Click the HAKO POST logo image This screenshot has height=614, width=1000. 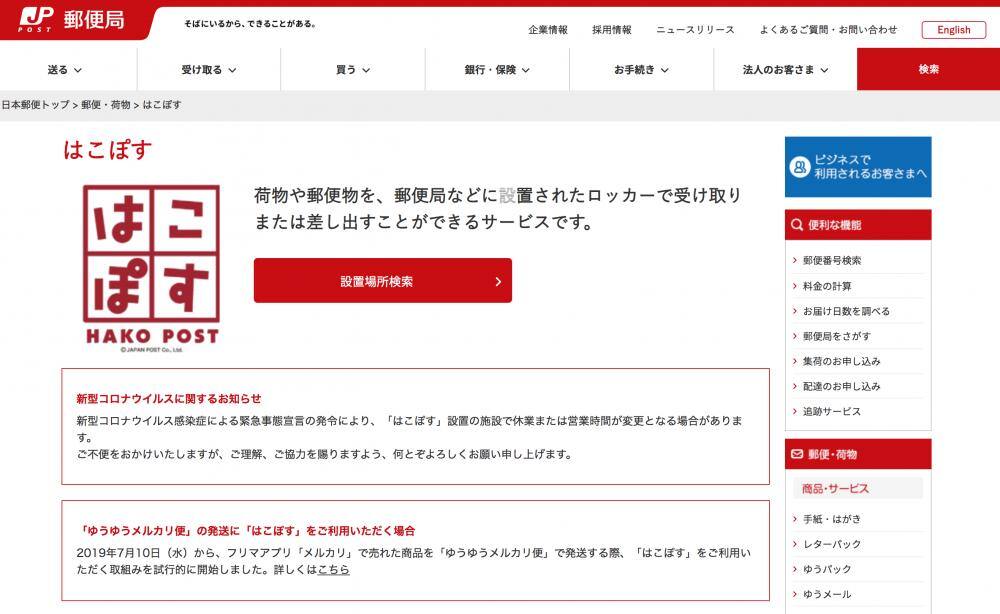[152, 268]
